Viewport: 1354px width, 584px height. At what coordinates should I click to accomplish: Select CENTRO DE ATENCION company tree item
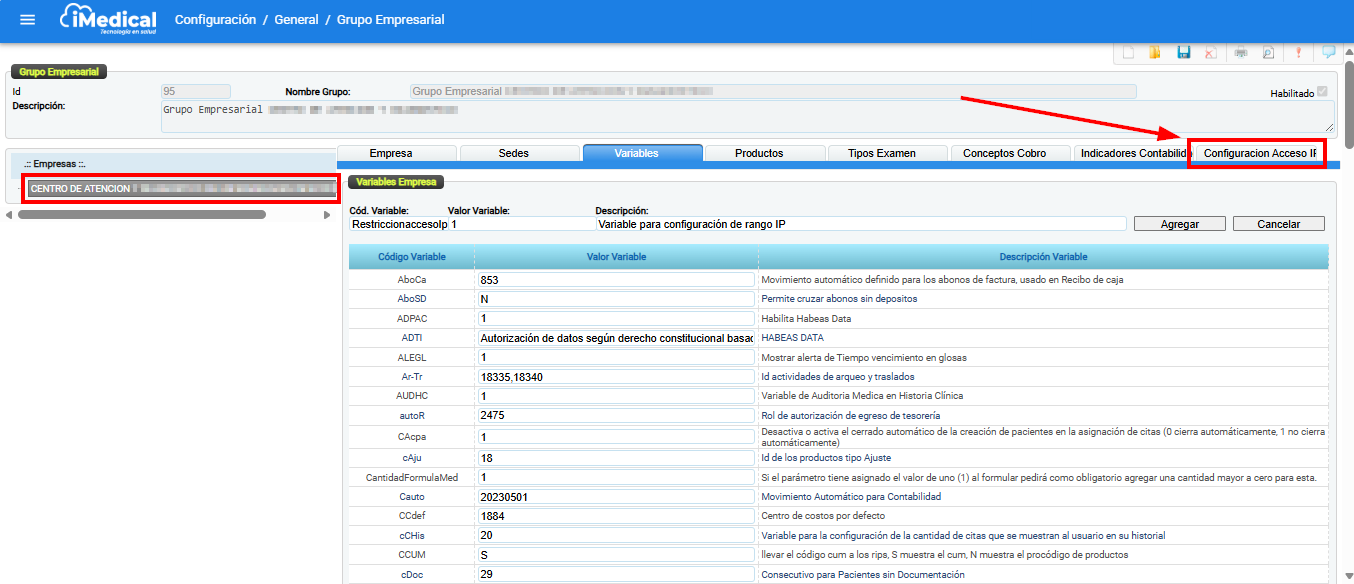point(80,188)
